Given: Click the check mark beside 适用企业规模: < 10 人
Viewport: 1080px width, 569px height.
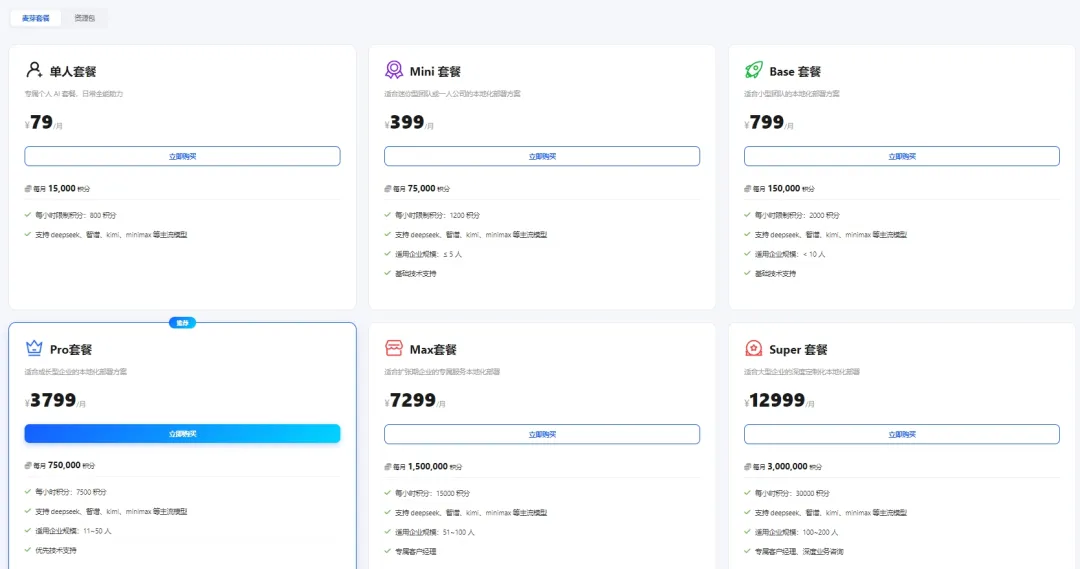Looking at the screenshot, I should click(747, 254).
